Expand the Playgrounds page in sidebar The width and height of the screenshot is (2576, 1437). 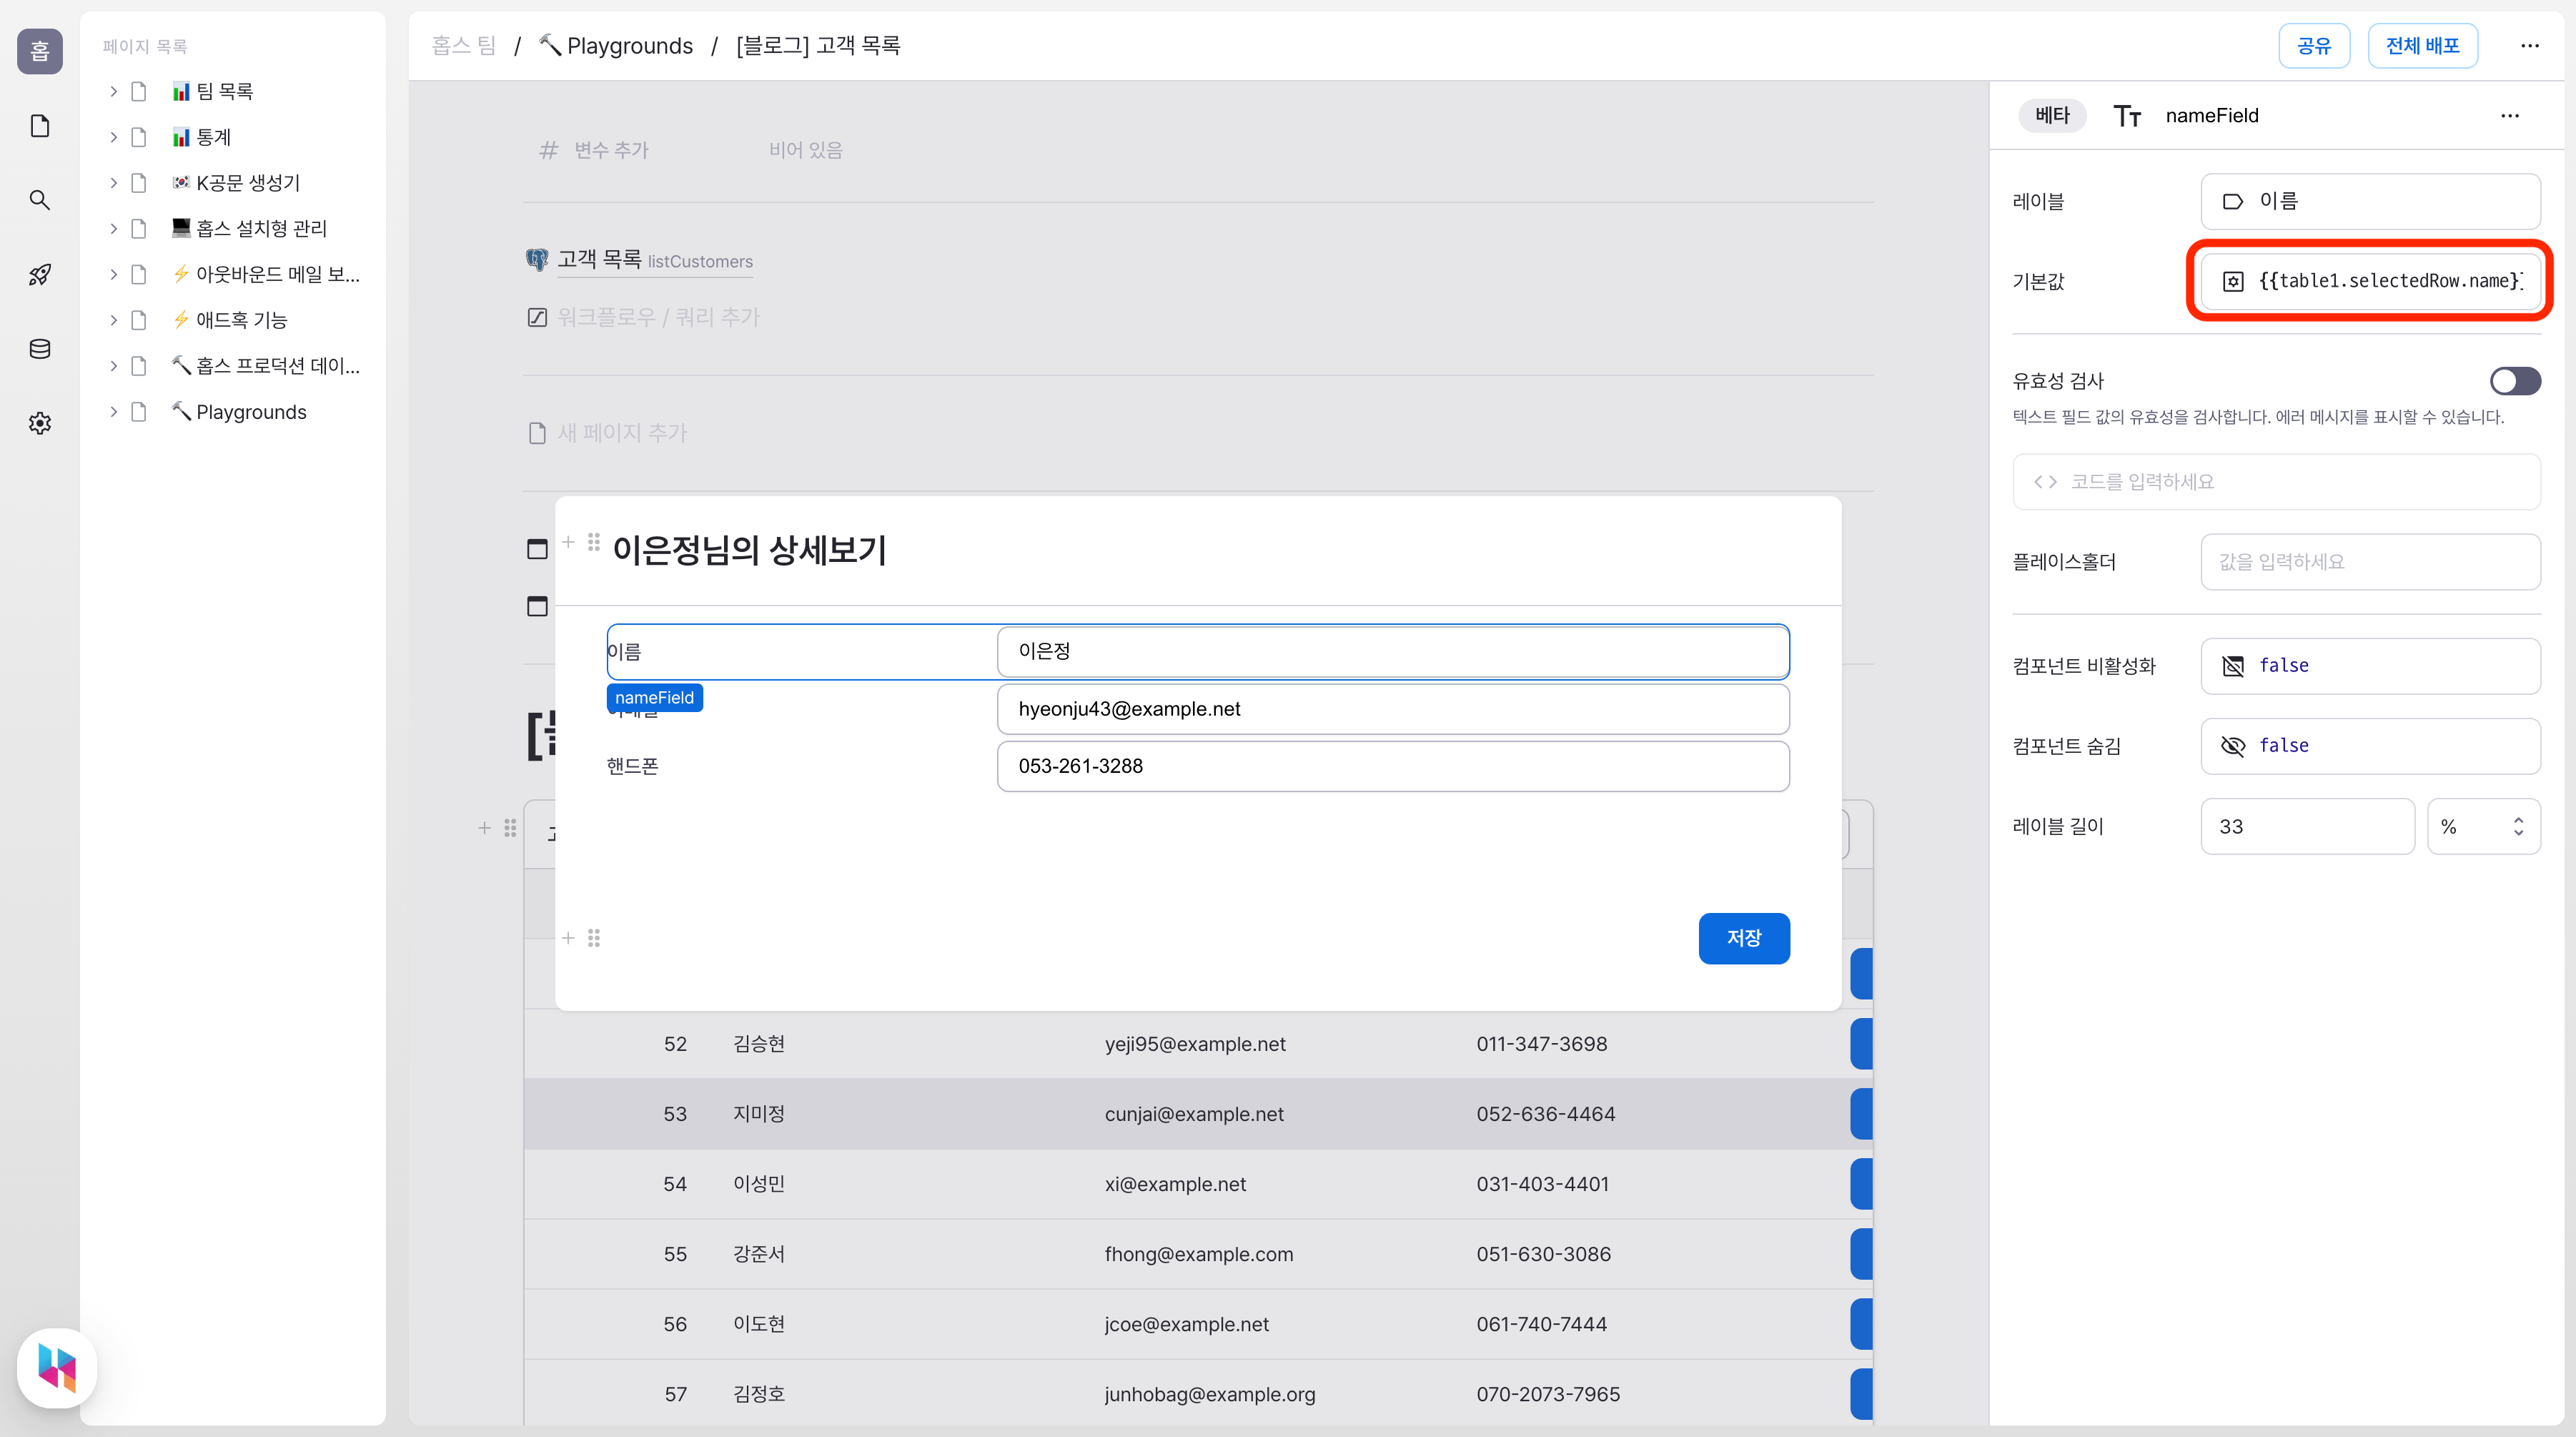(113, 412)
